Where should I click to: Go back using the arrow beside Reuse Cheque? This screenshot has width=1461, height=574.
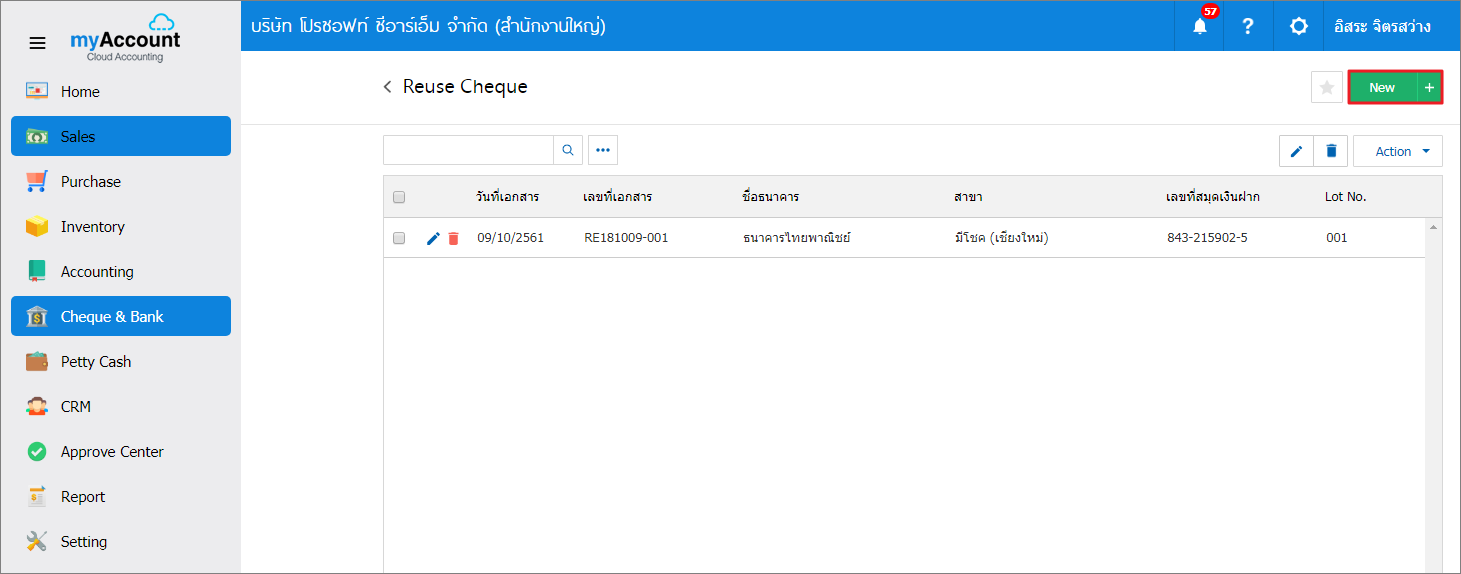[x=388, y=88]
